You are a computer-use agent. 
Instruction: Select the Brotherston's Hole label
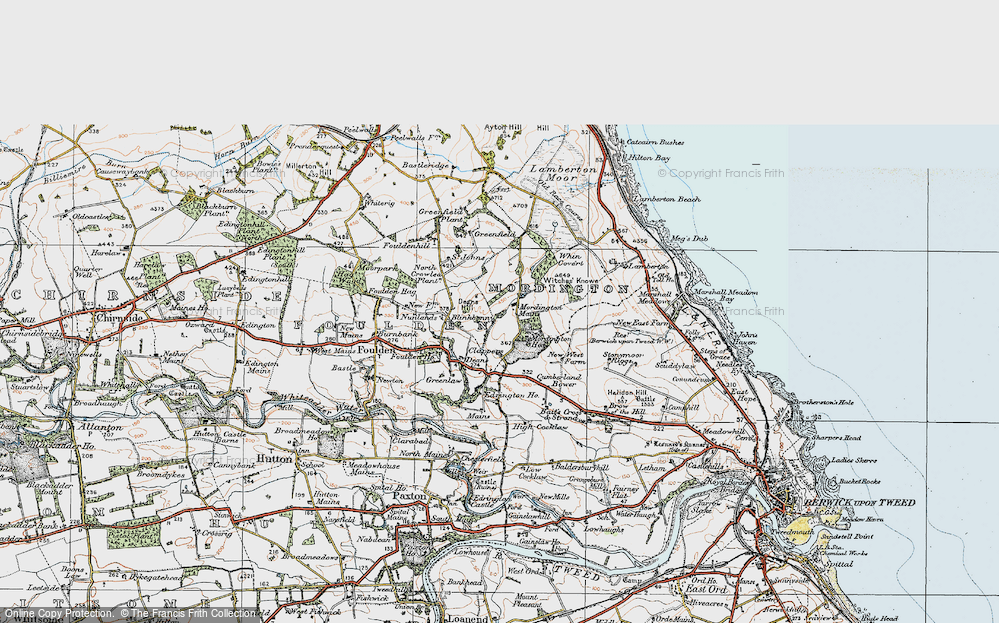pos(824,402)
